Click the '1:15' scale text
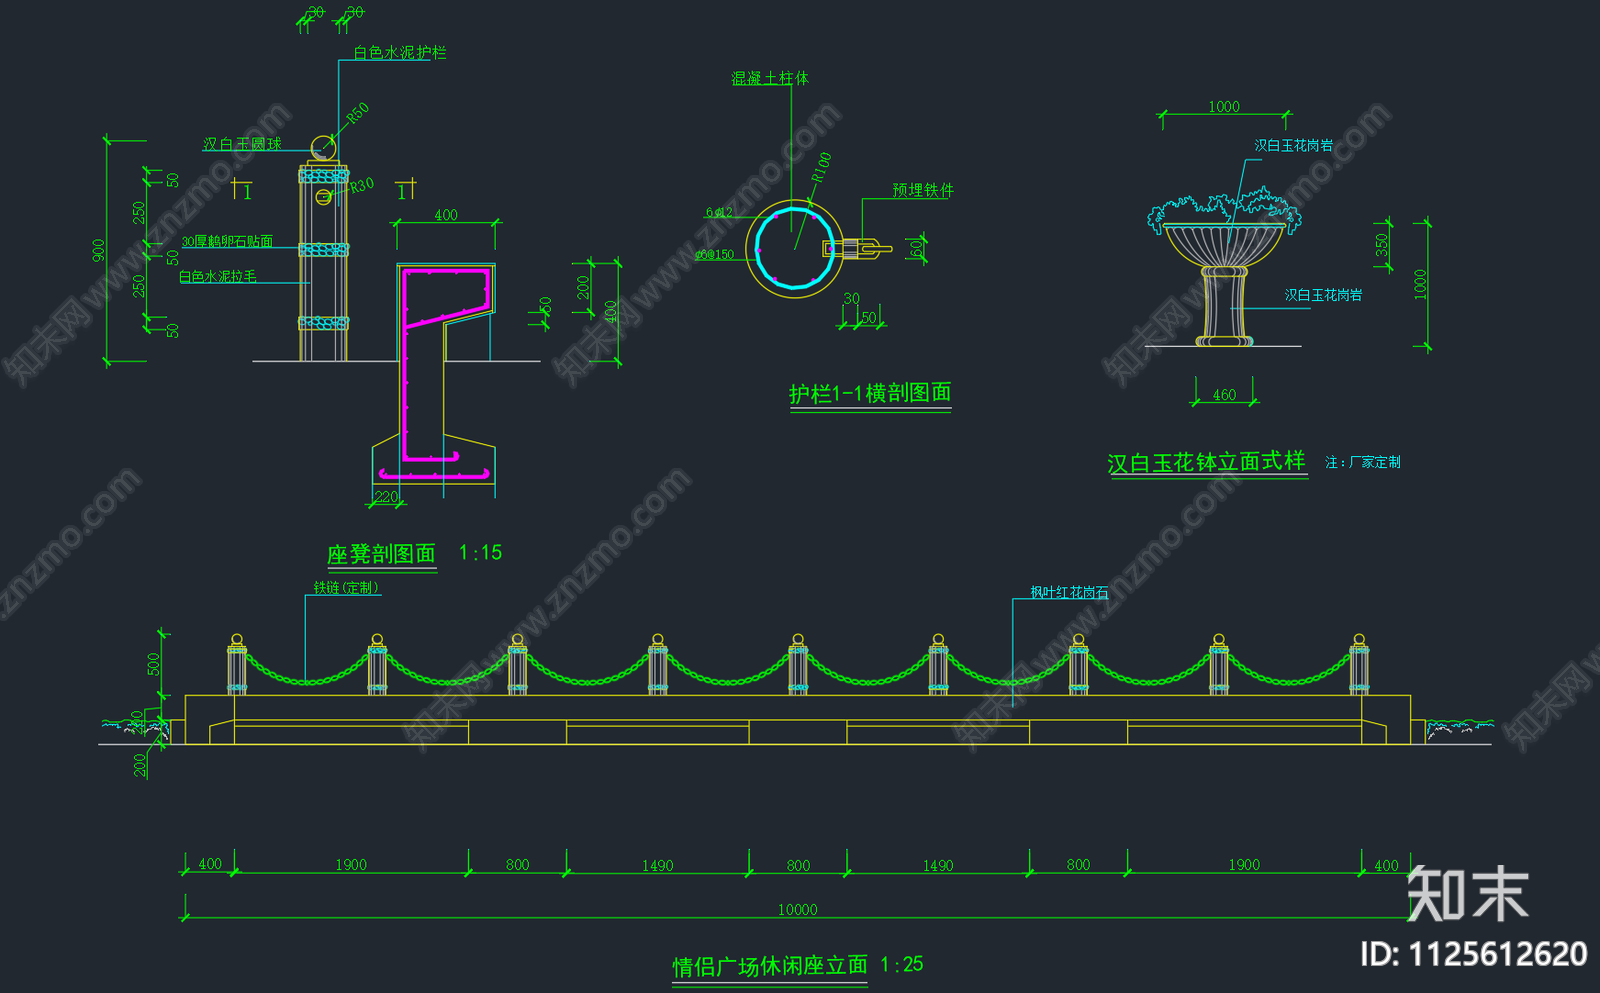The image size is (1600, 993). tap(480, 552)
